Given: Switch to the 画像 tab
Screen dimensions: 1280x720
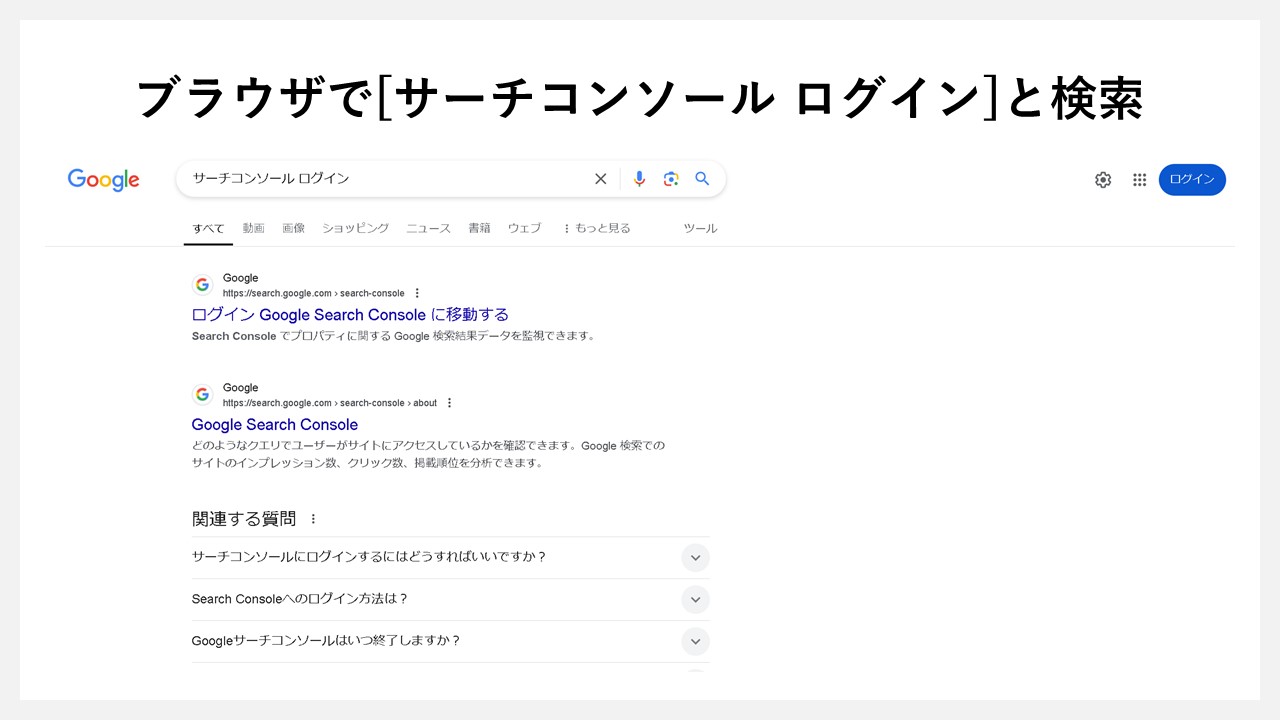Looking at the screenshot, I should click(x=294, y=227).
